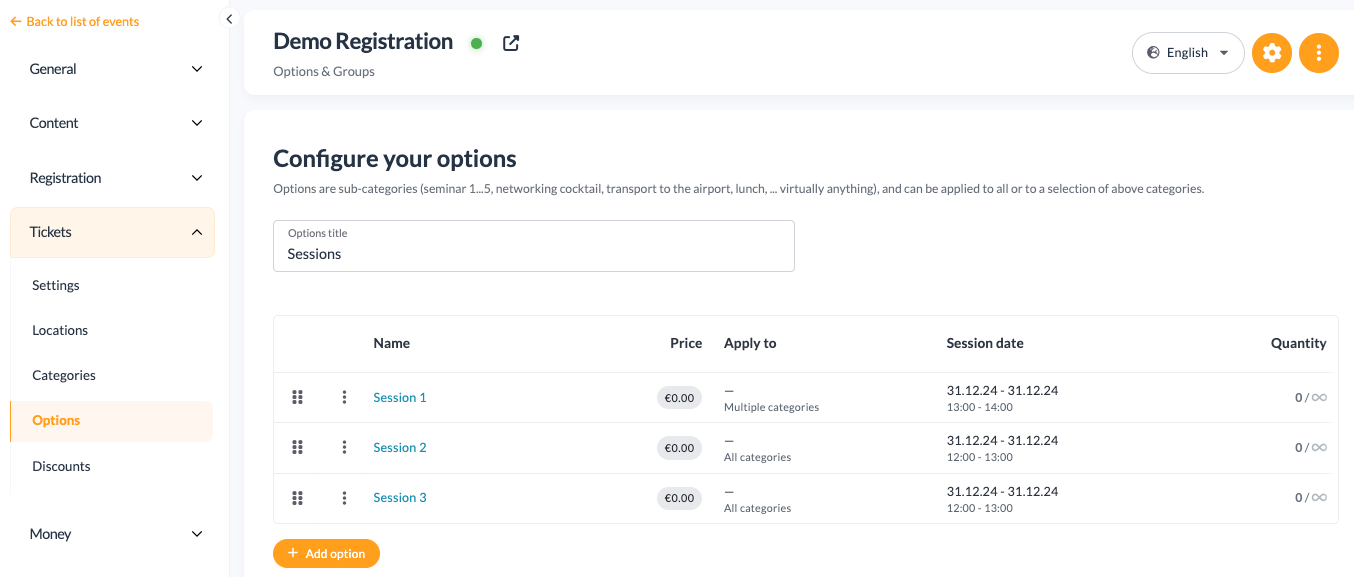This screenshot has height=577, width=1354.
Task: Open the three-dot menu for Session 2
Action: pyautogui.click(x=344, y=447)
